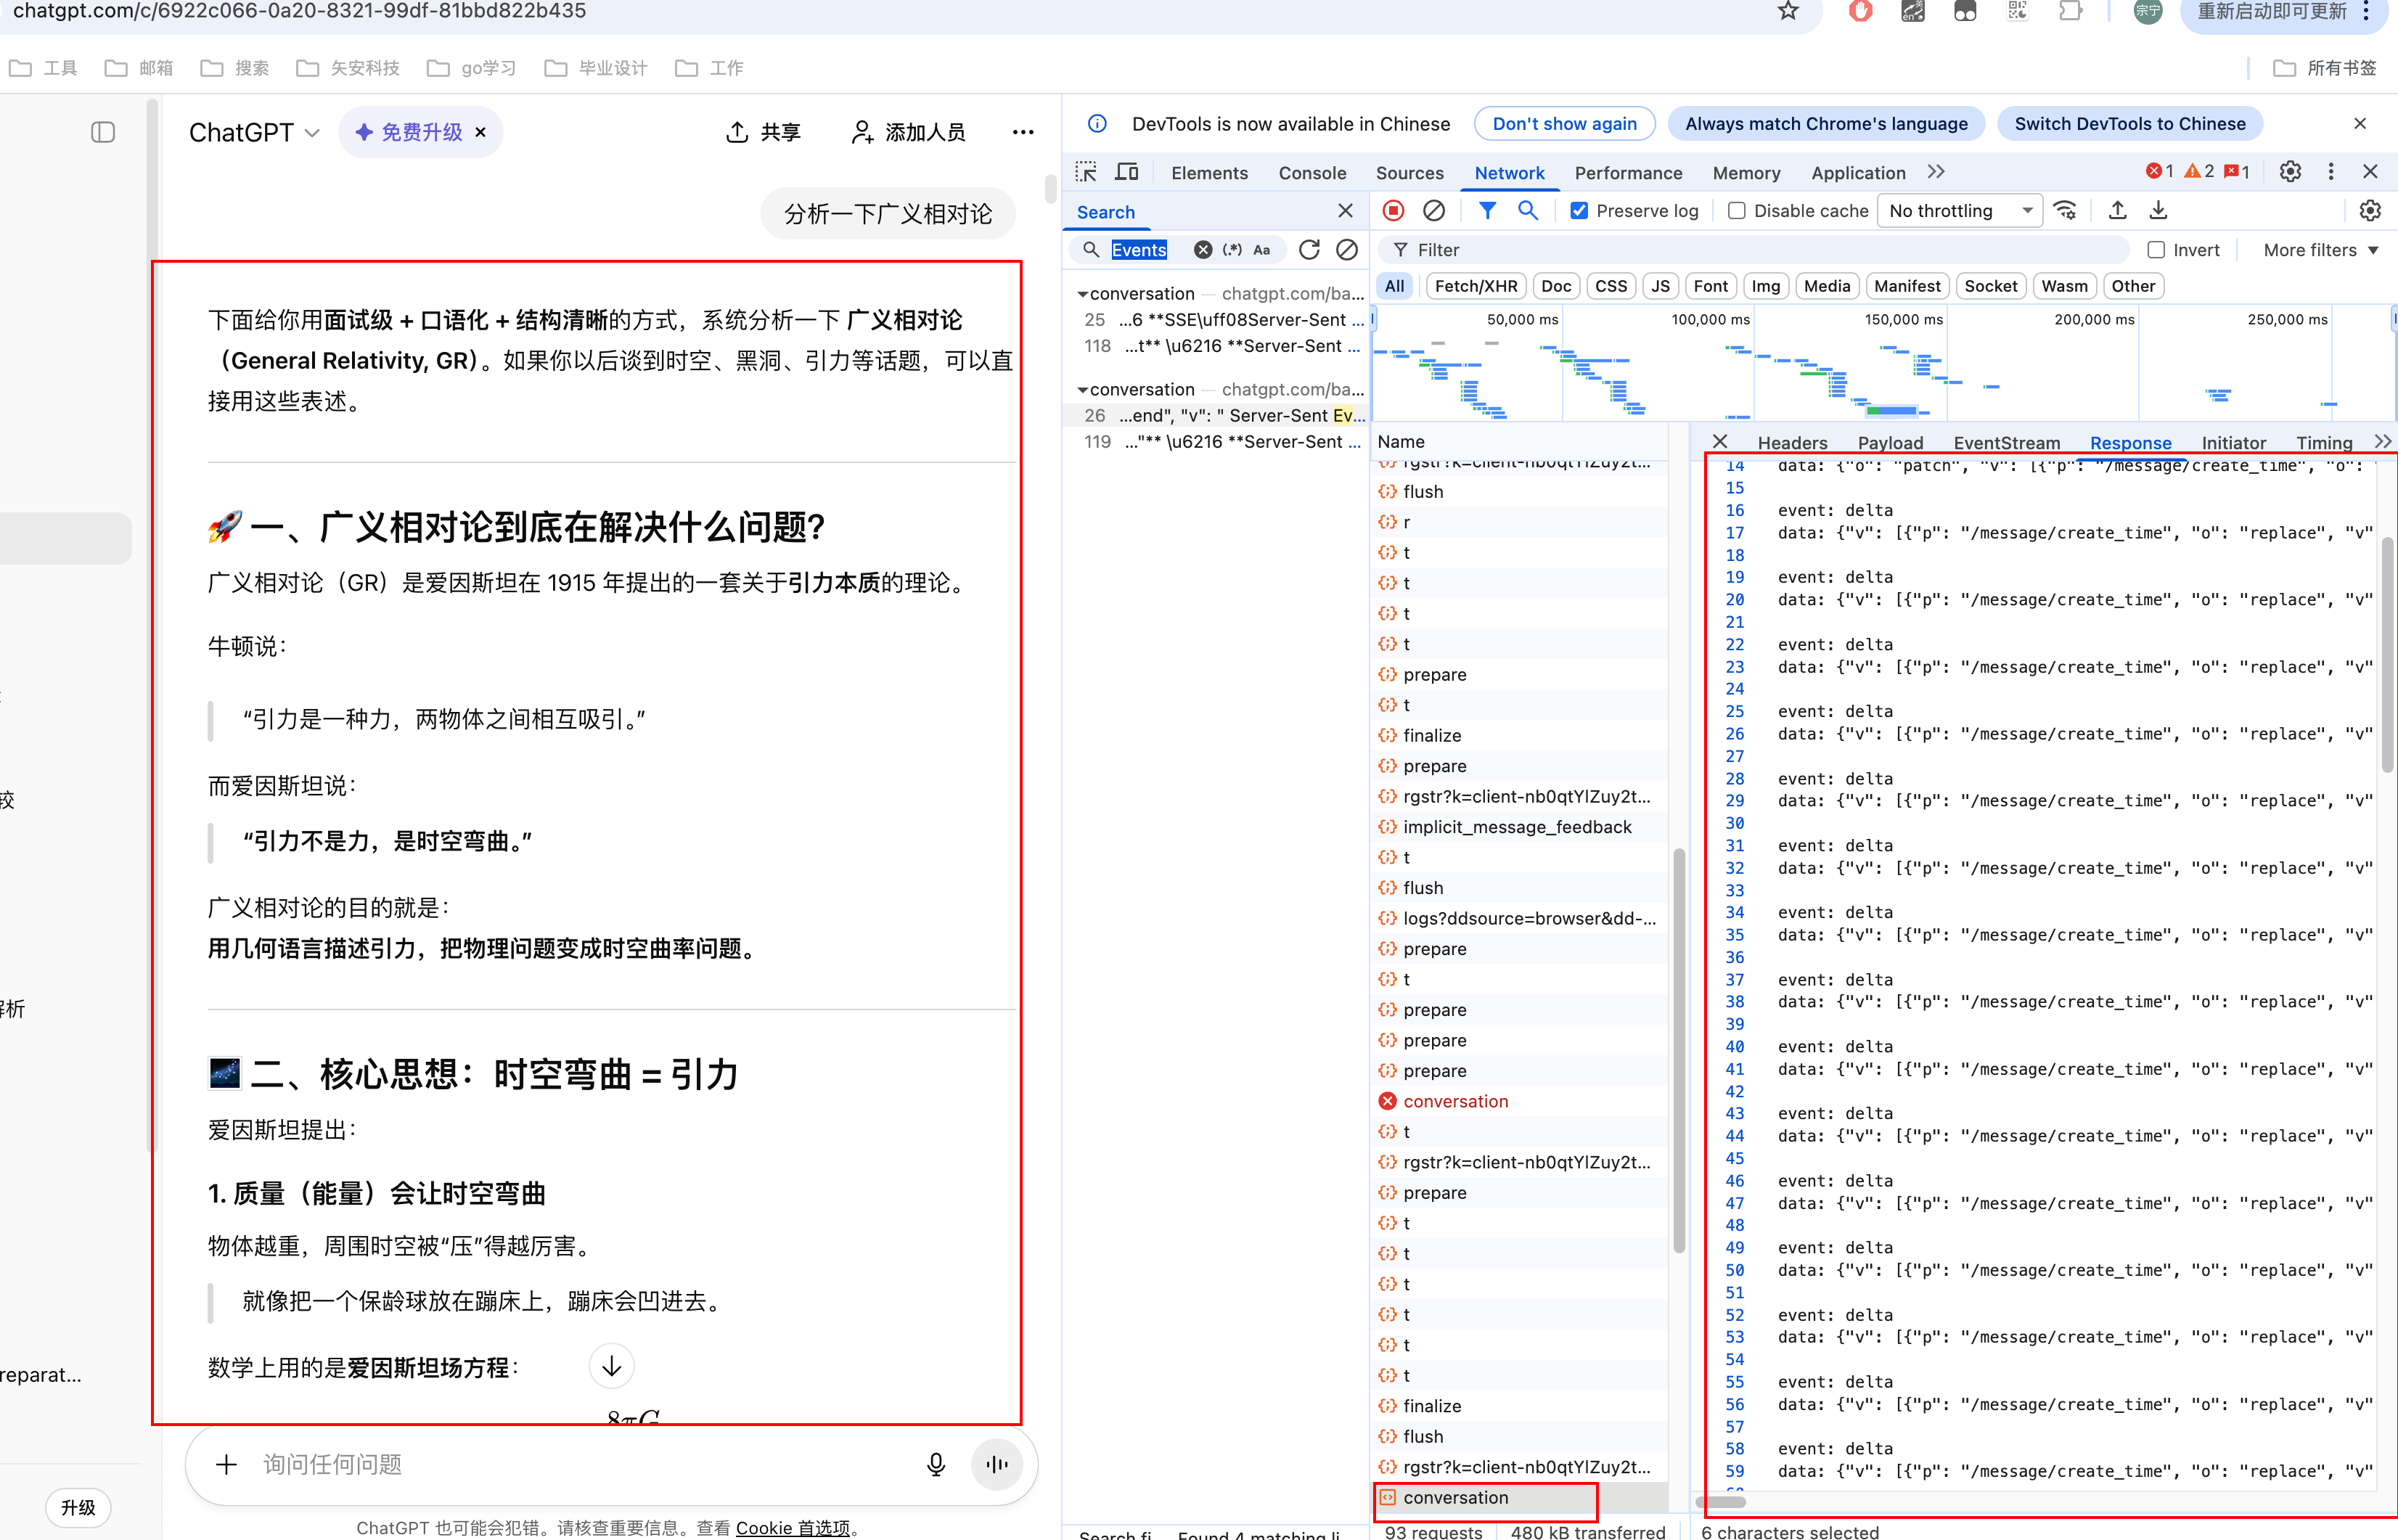Open the No throttling dropdown
This screenshot has height=1540, width=2398.
1959,211
